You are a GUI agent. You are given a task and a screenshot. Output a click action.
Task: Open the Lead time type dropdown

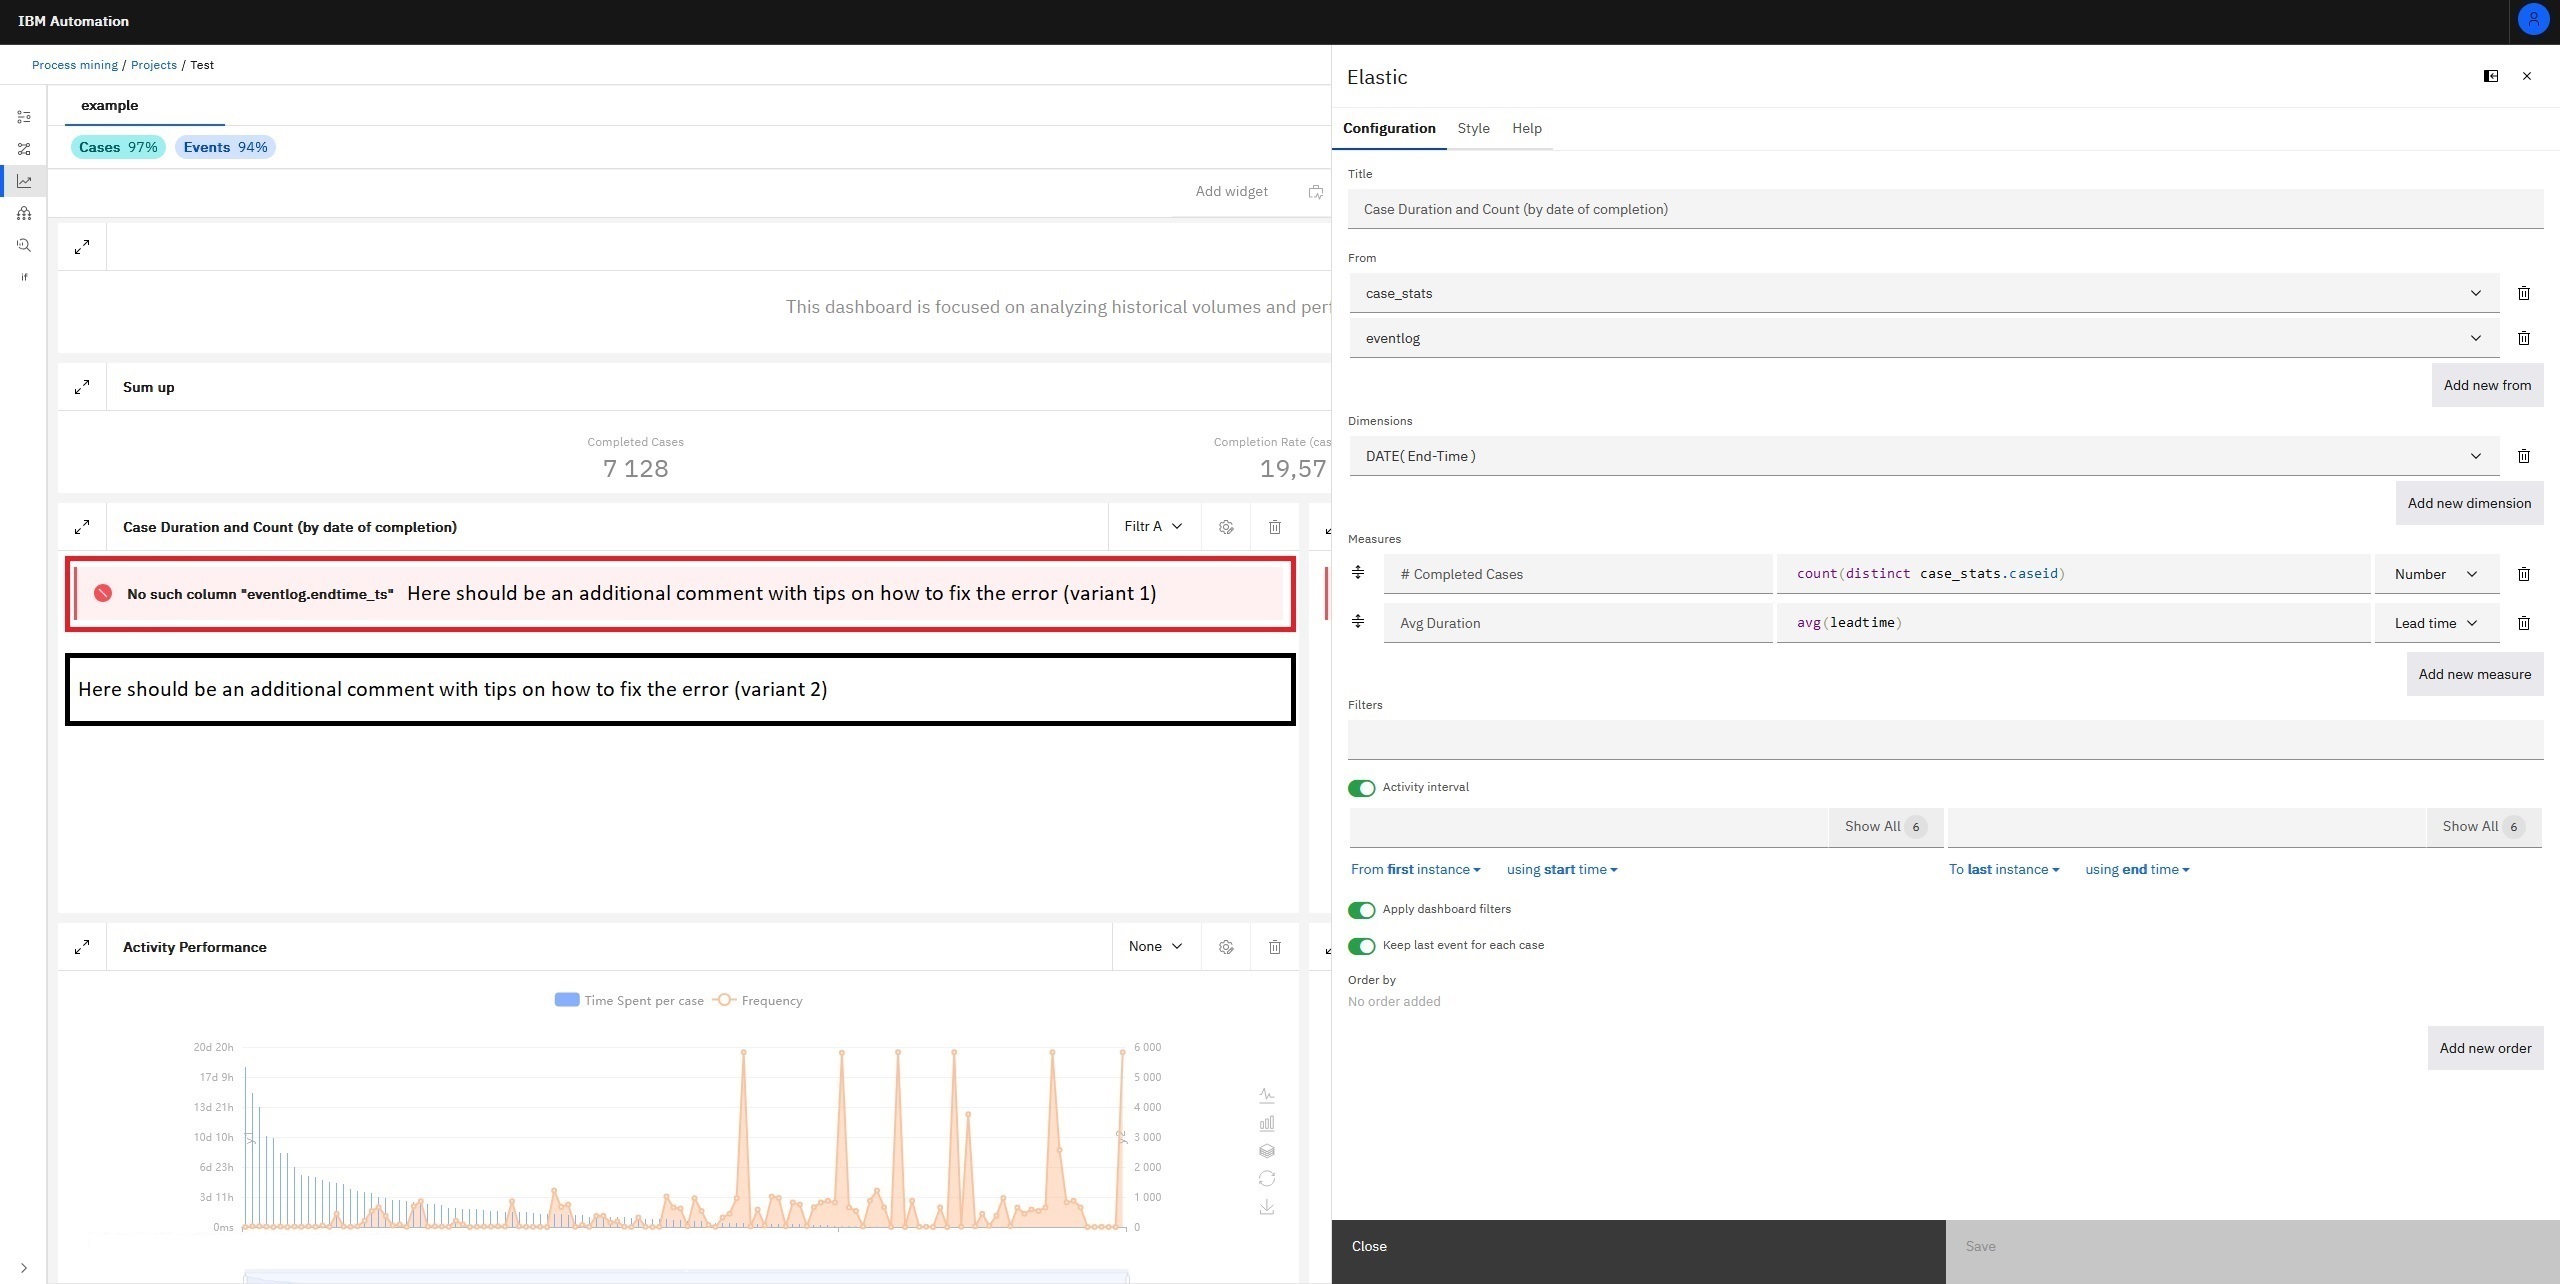coord(2436,623)
